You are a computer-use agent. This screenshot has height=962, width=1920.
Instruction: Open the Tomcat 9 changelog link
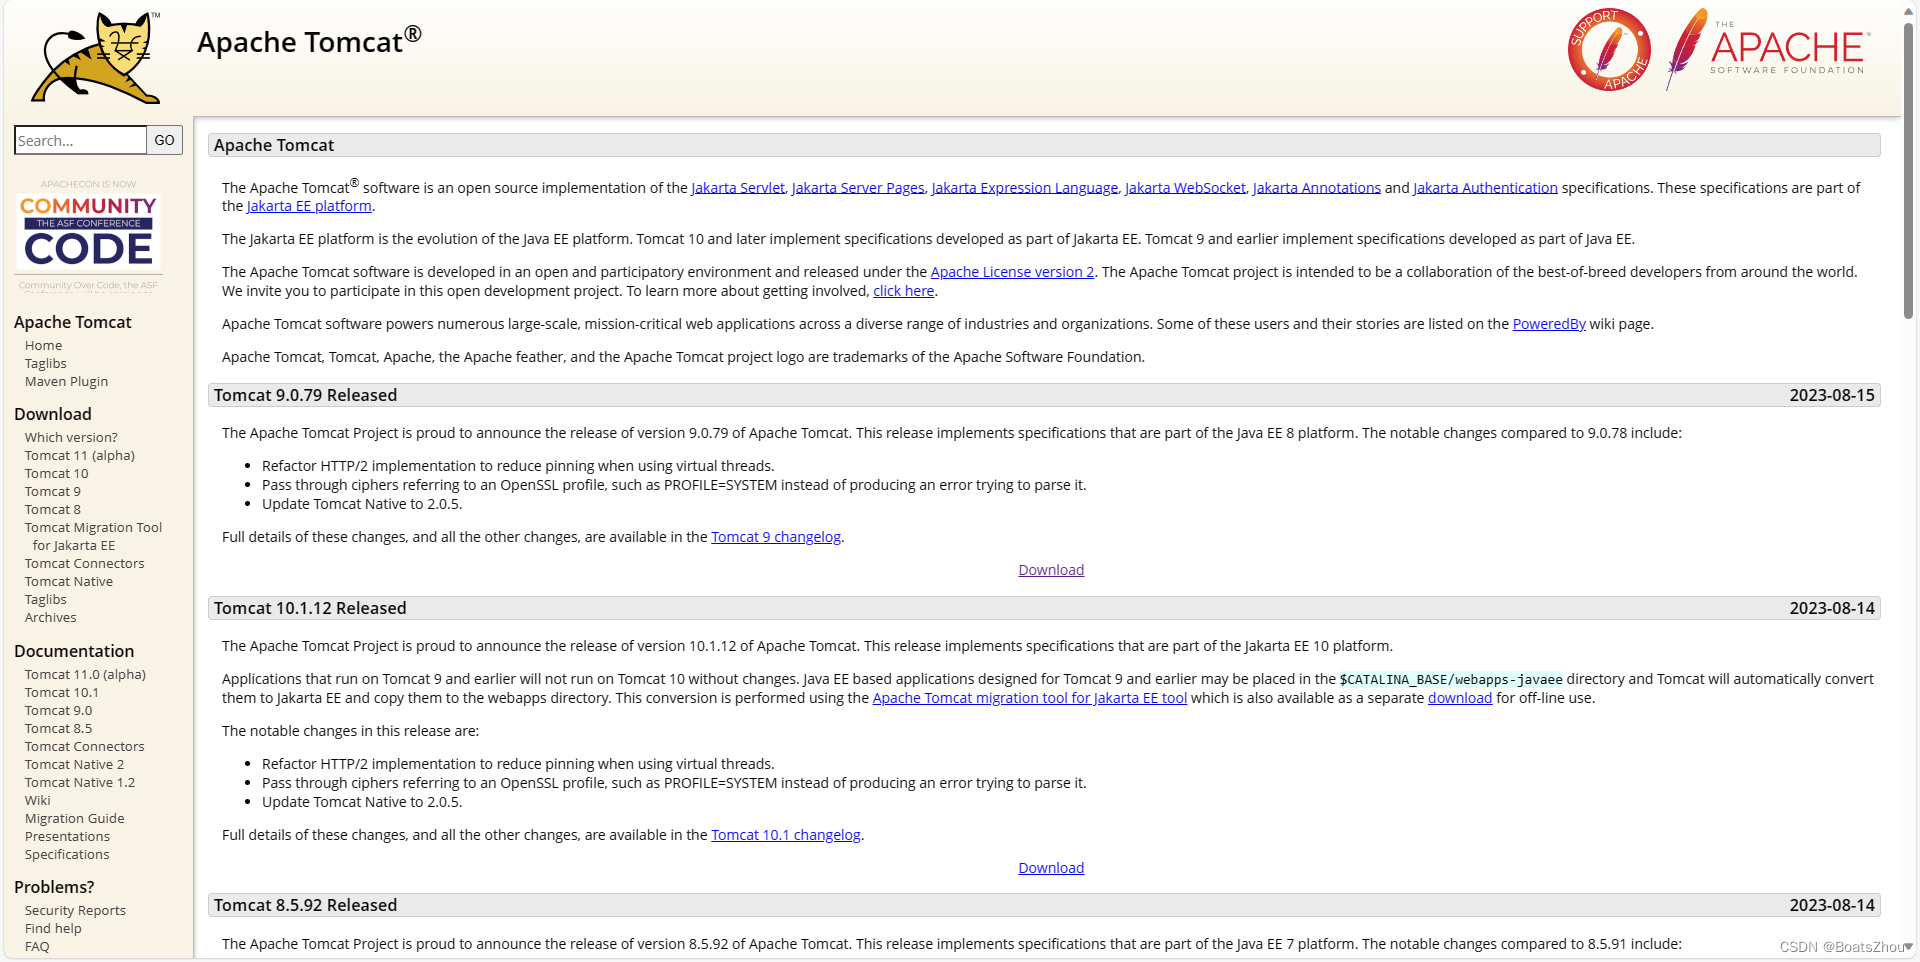[776, 537]
